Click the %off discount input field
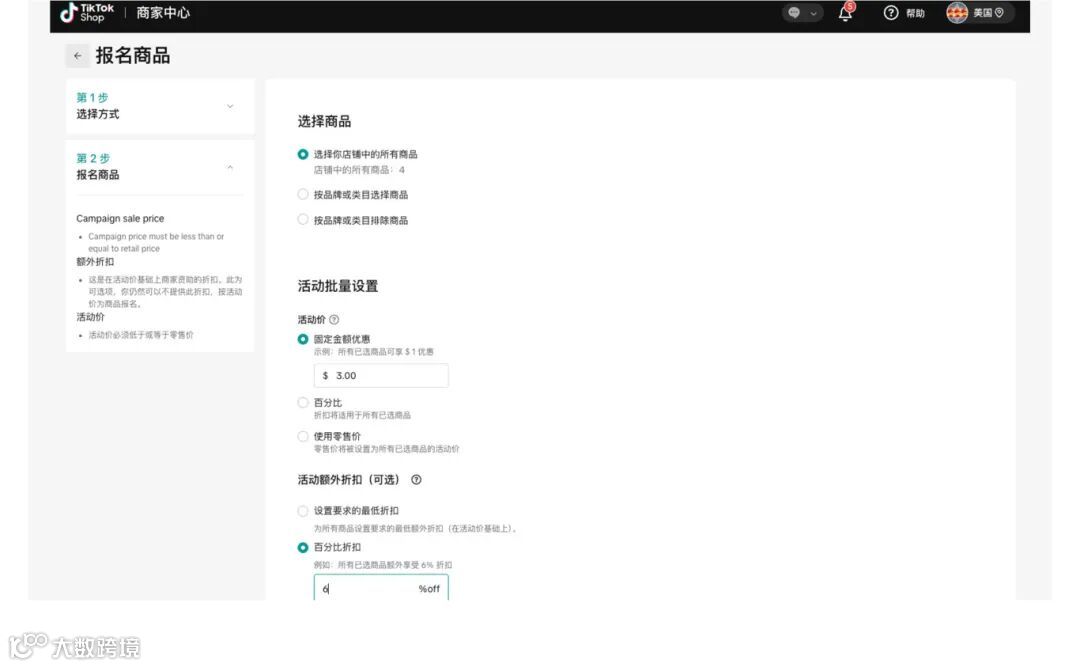The width and height of the screenshot is (1080, 667). click(x=381, y=588)
